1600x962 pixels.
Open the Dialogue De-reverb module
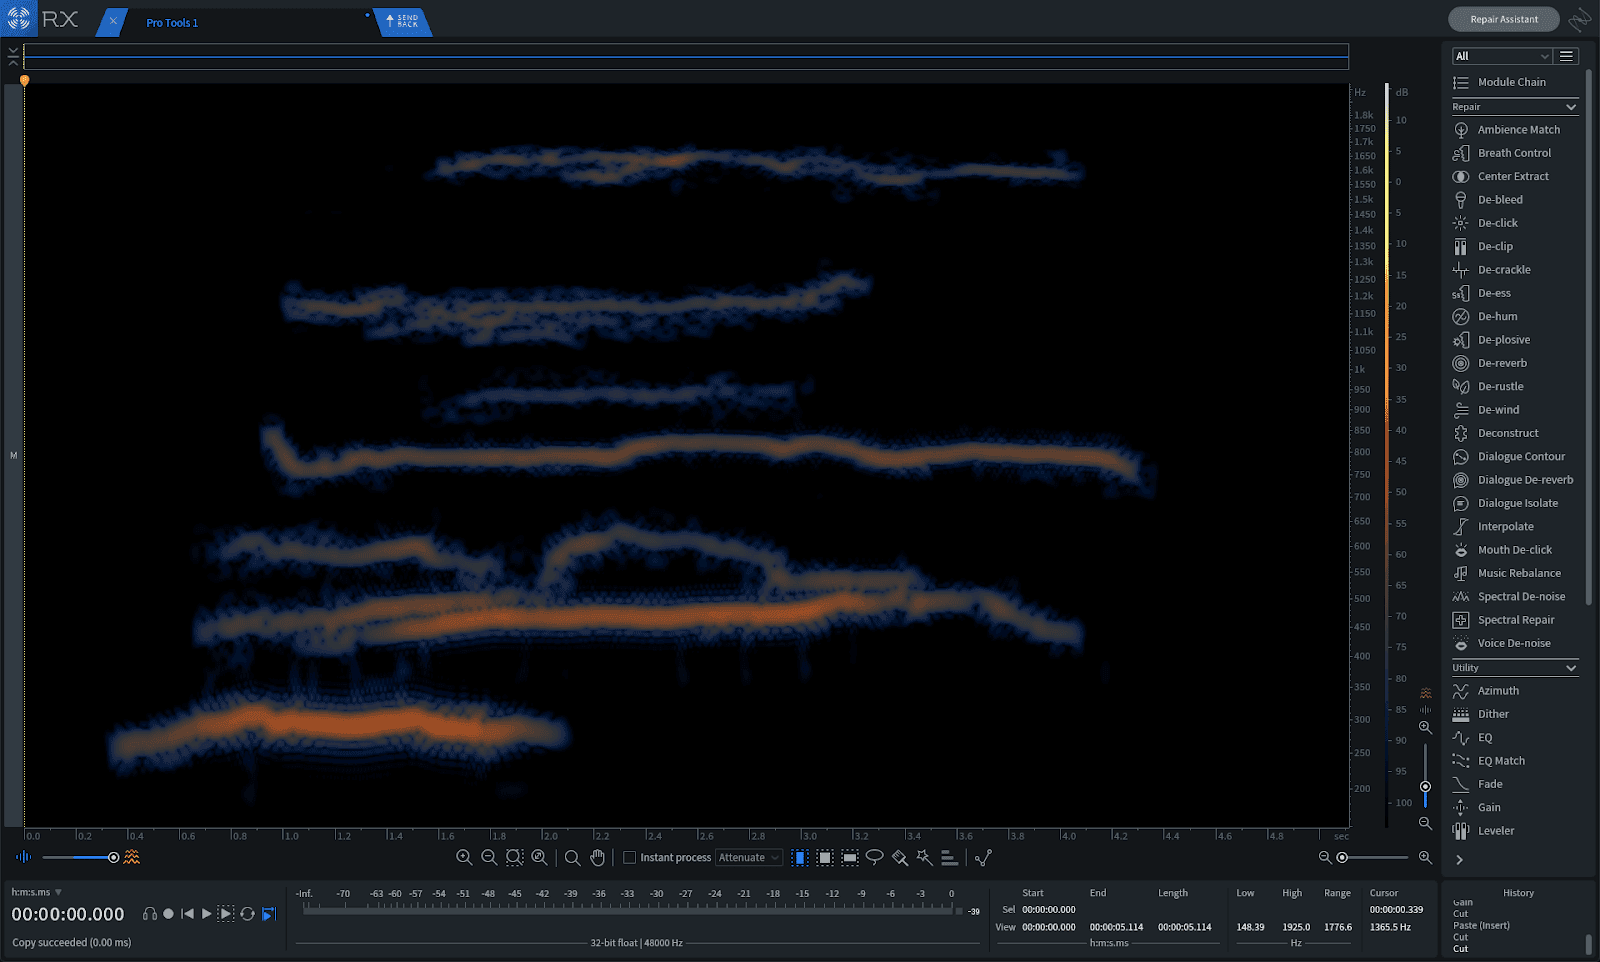[x=1514, y=480]
